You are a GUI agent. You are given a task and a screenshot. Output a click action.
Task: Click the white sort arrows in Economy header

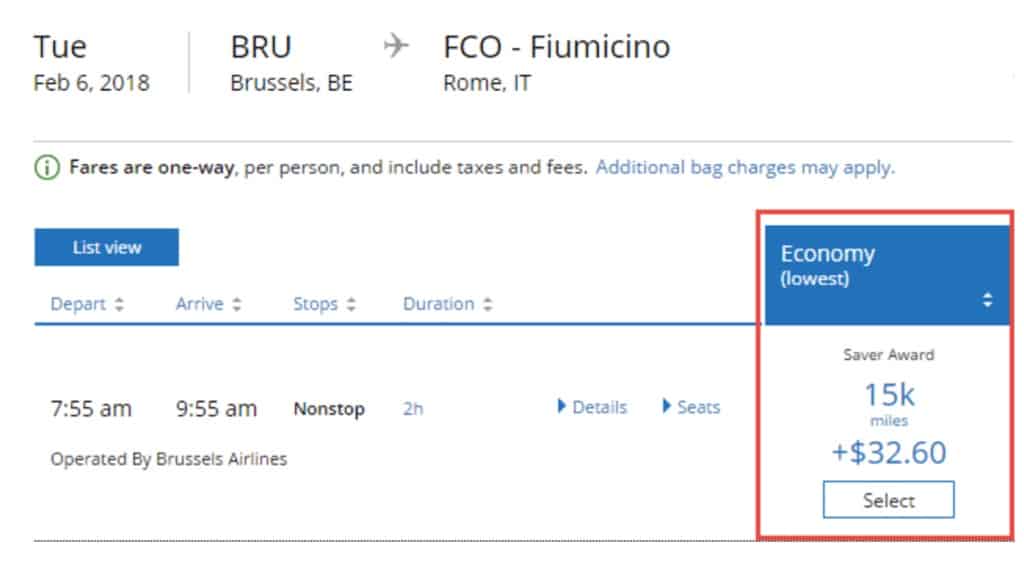click(x=987, y=300)
